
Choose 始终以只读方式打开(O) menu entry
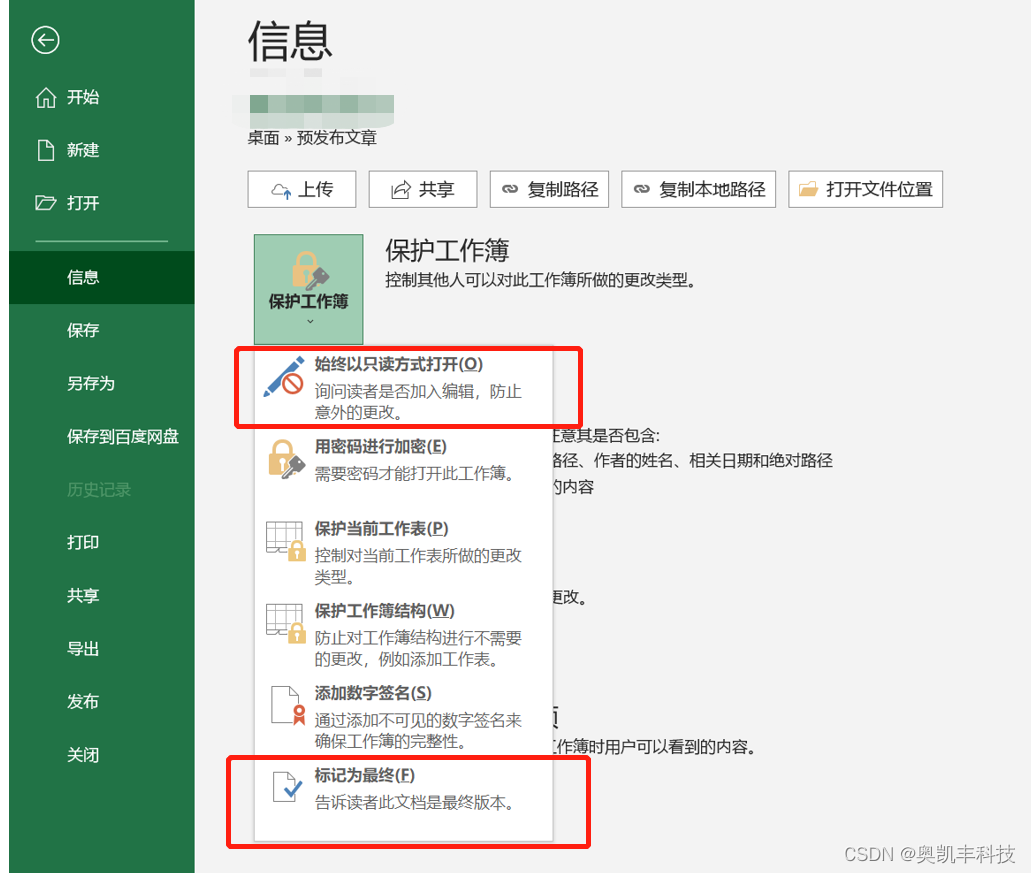click(x=403, y=387)
